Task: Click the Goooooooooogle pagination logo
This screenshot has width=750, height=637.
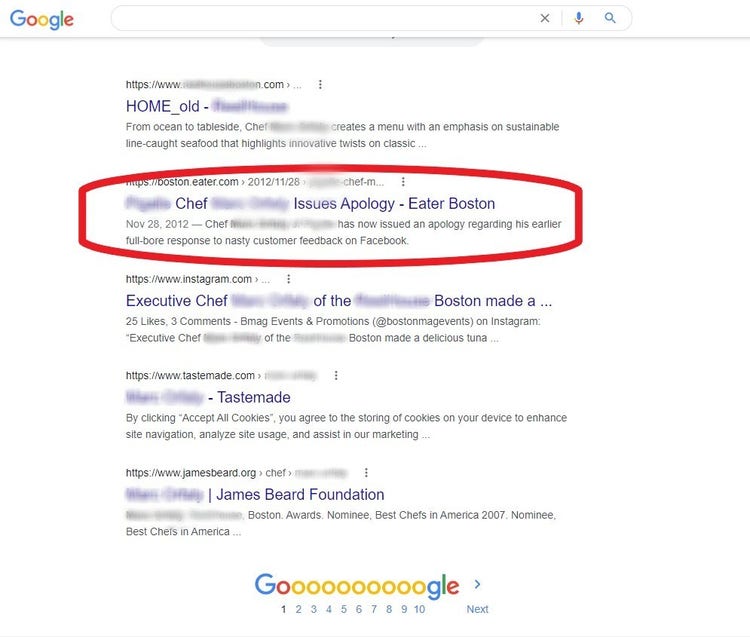Action: (357, 586)
